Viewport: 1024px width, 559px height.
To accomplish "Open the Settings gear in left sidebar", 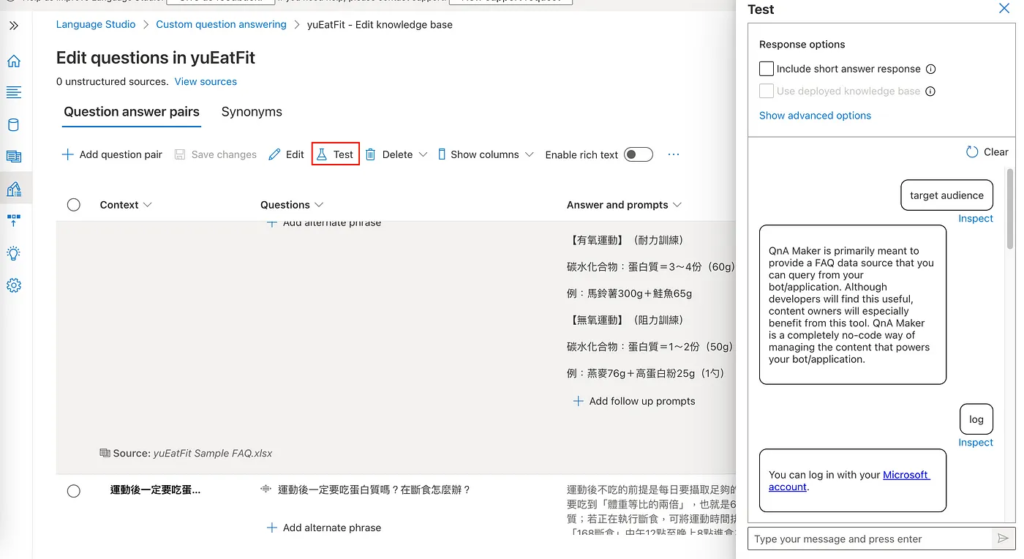I will click(14, 285).
